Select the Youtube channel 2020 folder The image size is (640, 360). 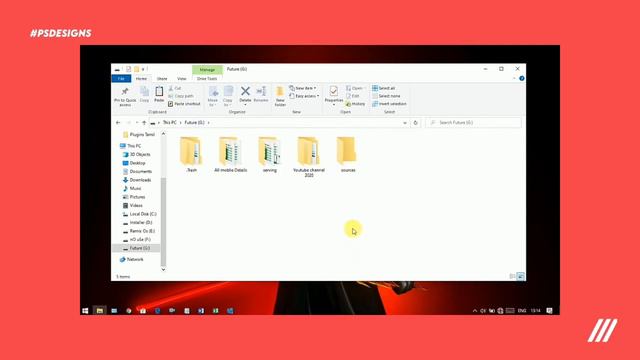(309, 158)
